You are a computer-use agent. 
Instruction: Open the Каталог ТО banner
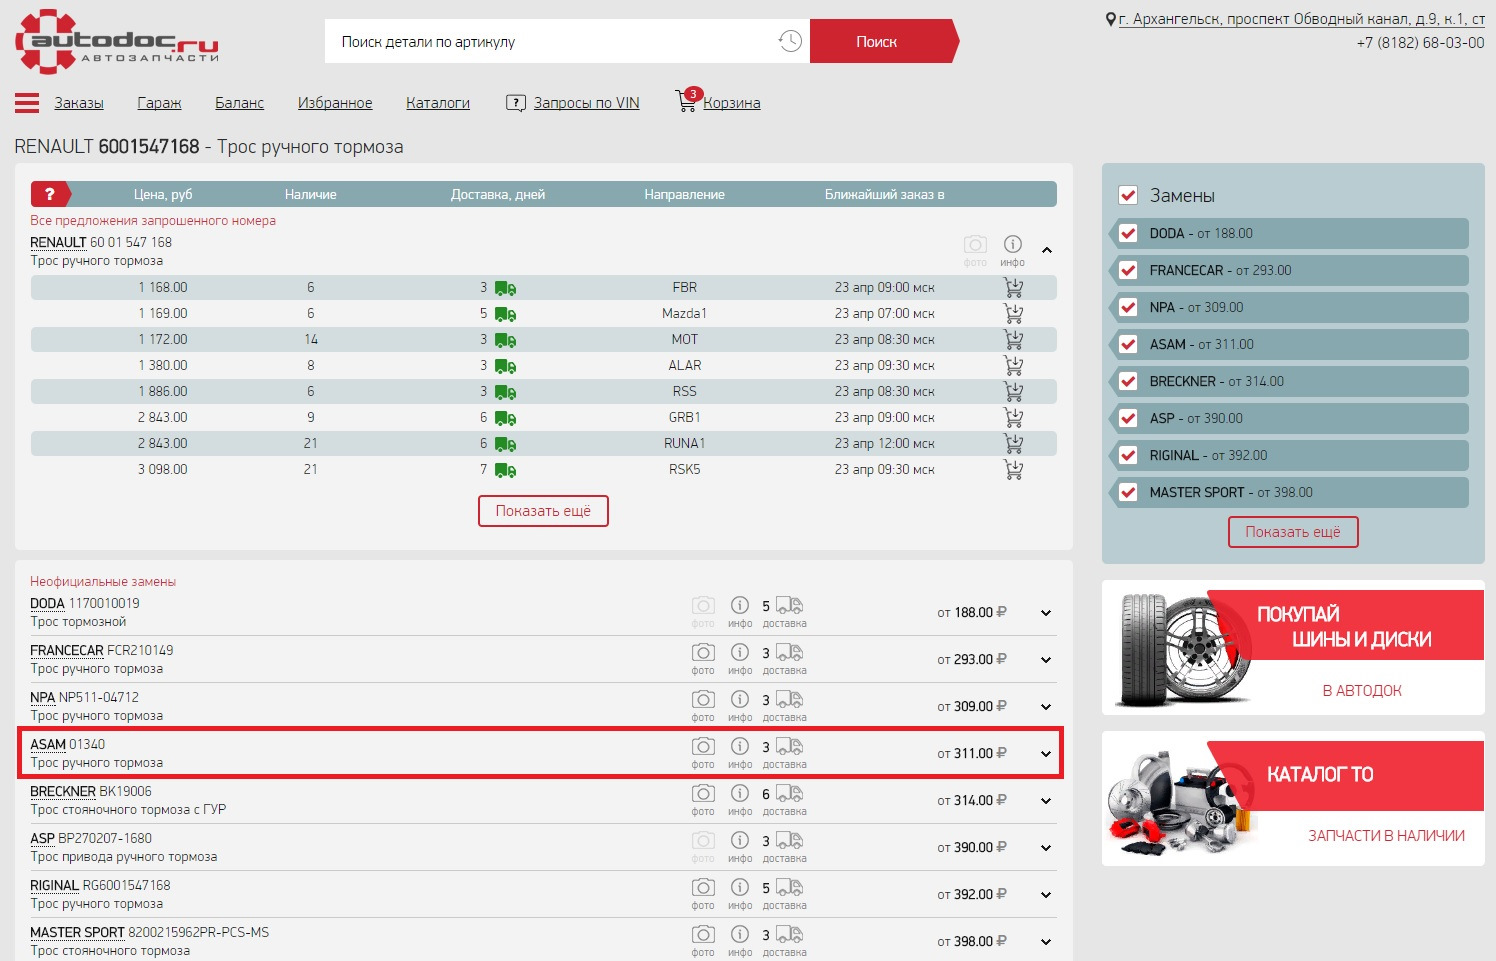[1293, 798]
